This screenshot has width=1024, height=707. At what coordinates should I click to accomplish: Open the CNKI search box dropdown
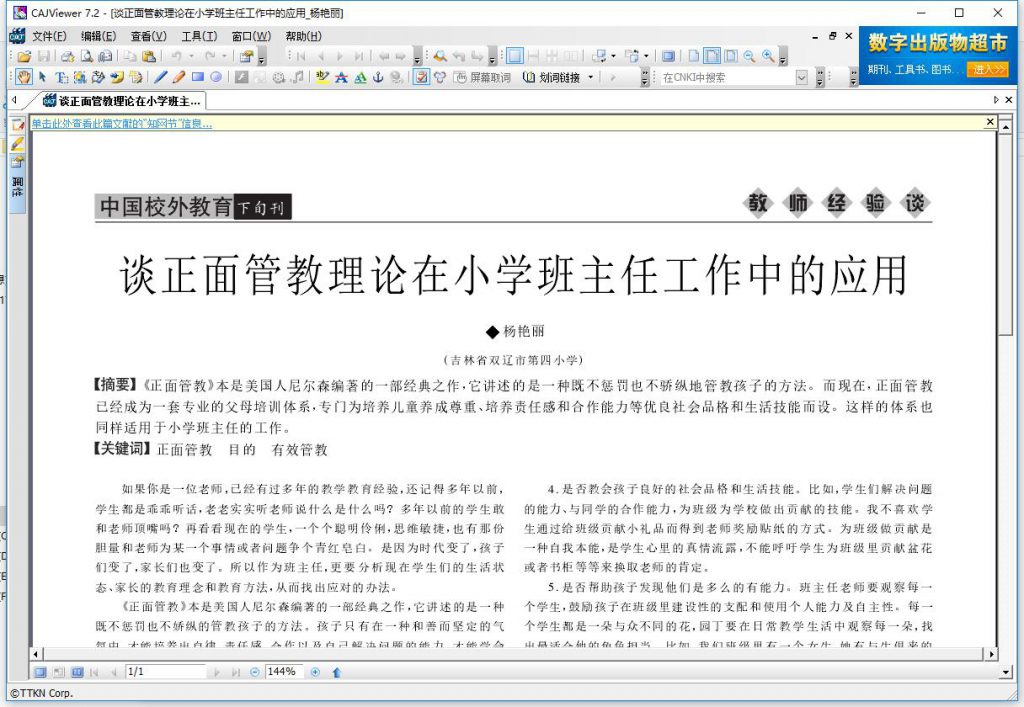[801, 77]
